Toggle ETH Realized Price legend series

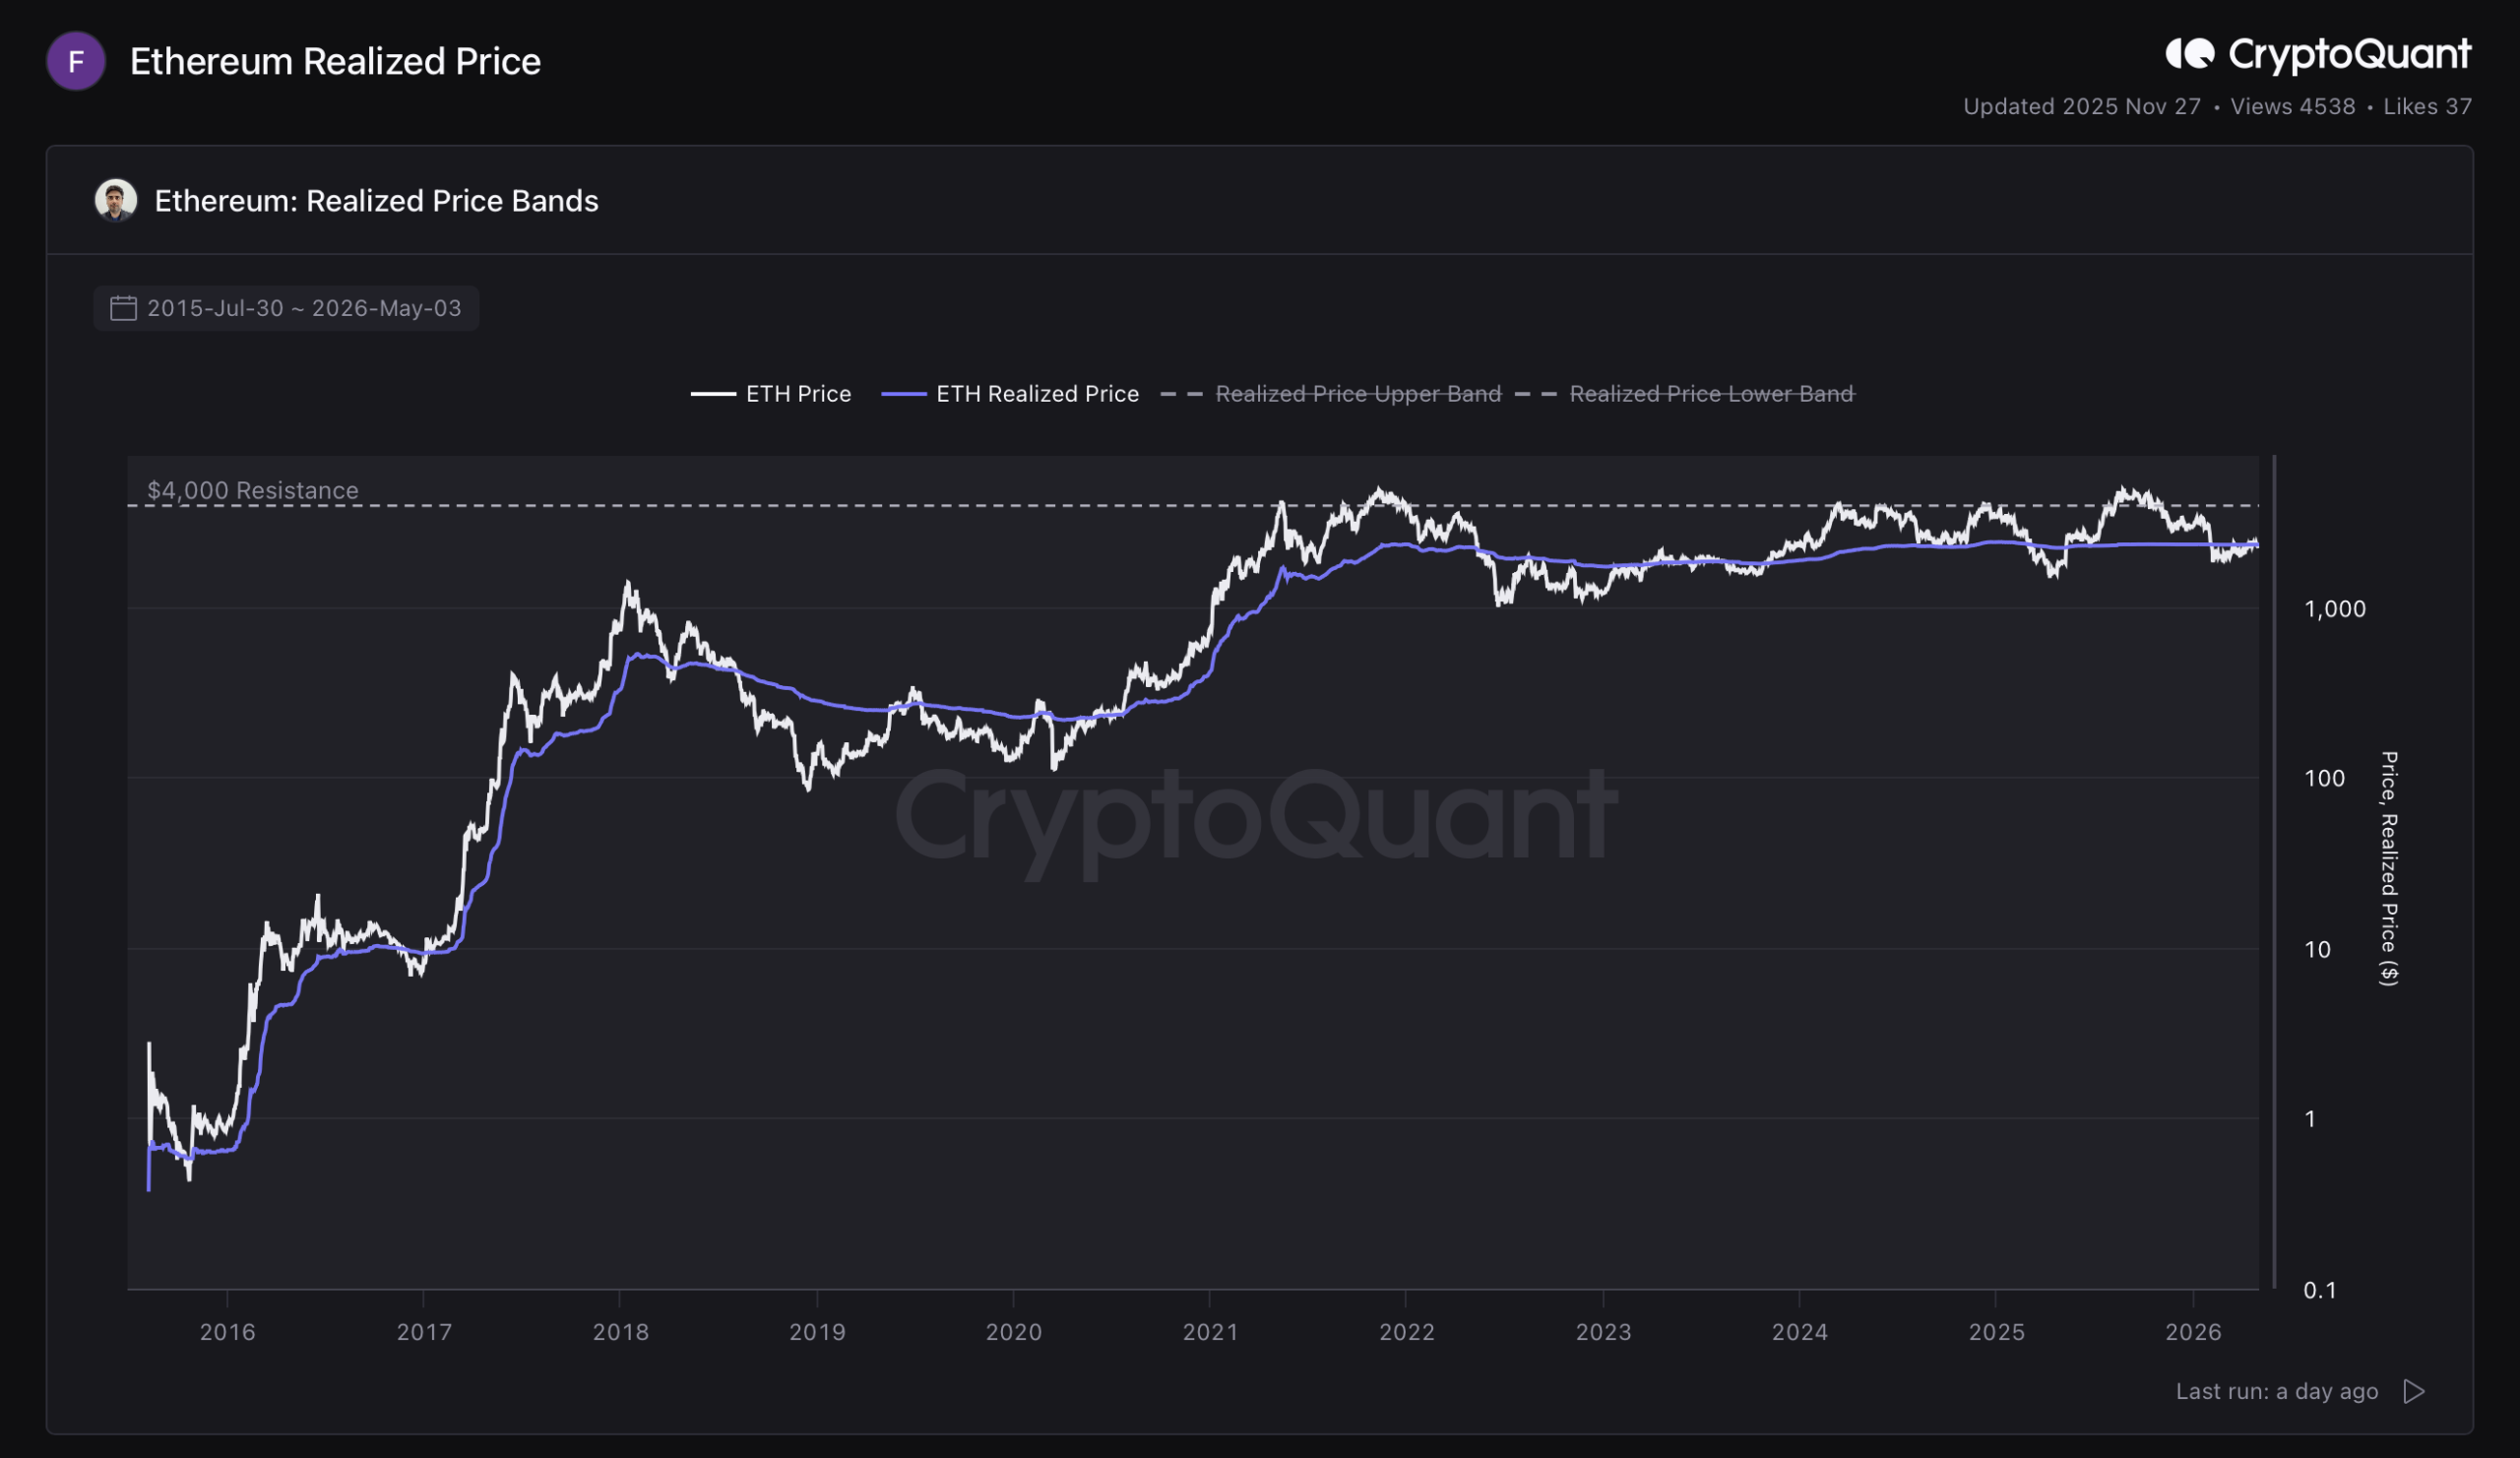[x=1010, y=394]
